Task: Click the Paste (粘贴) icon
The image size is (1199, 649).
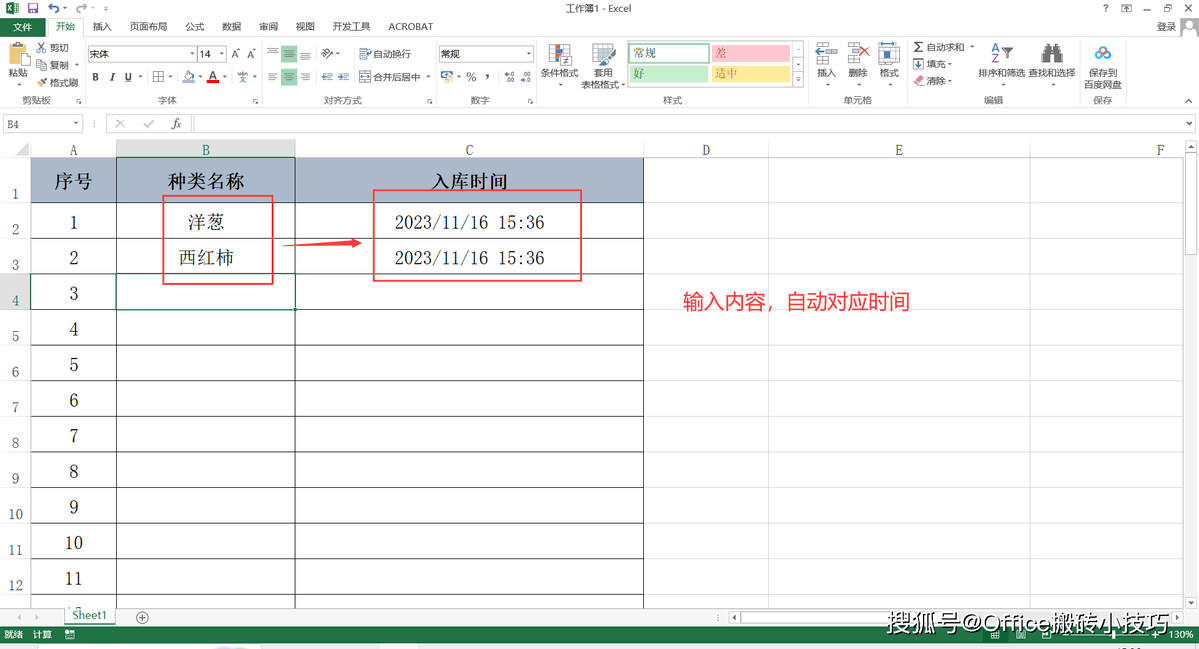Action: pyautogui.click(x=17, y=54)
